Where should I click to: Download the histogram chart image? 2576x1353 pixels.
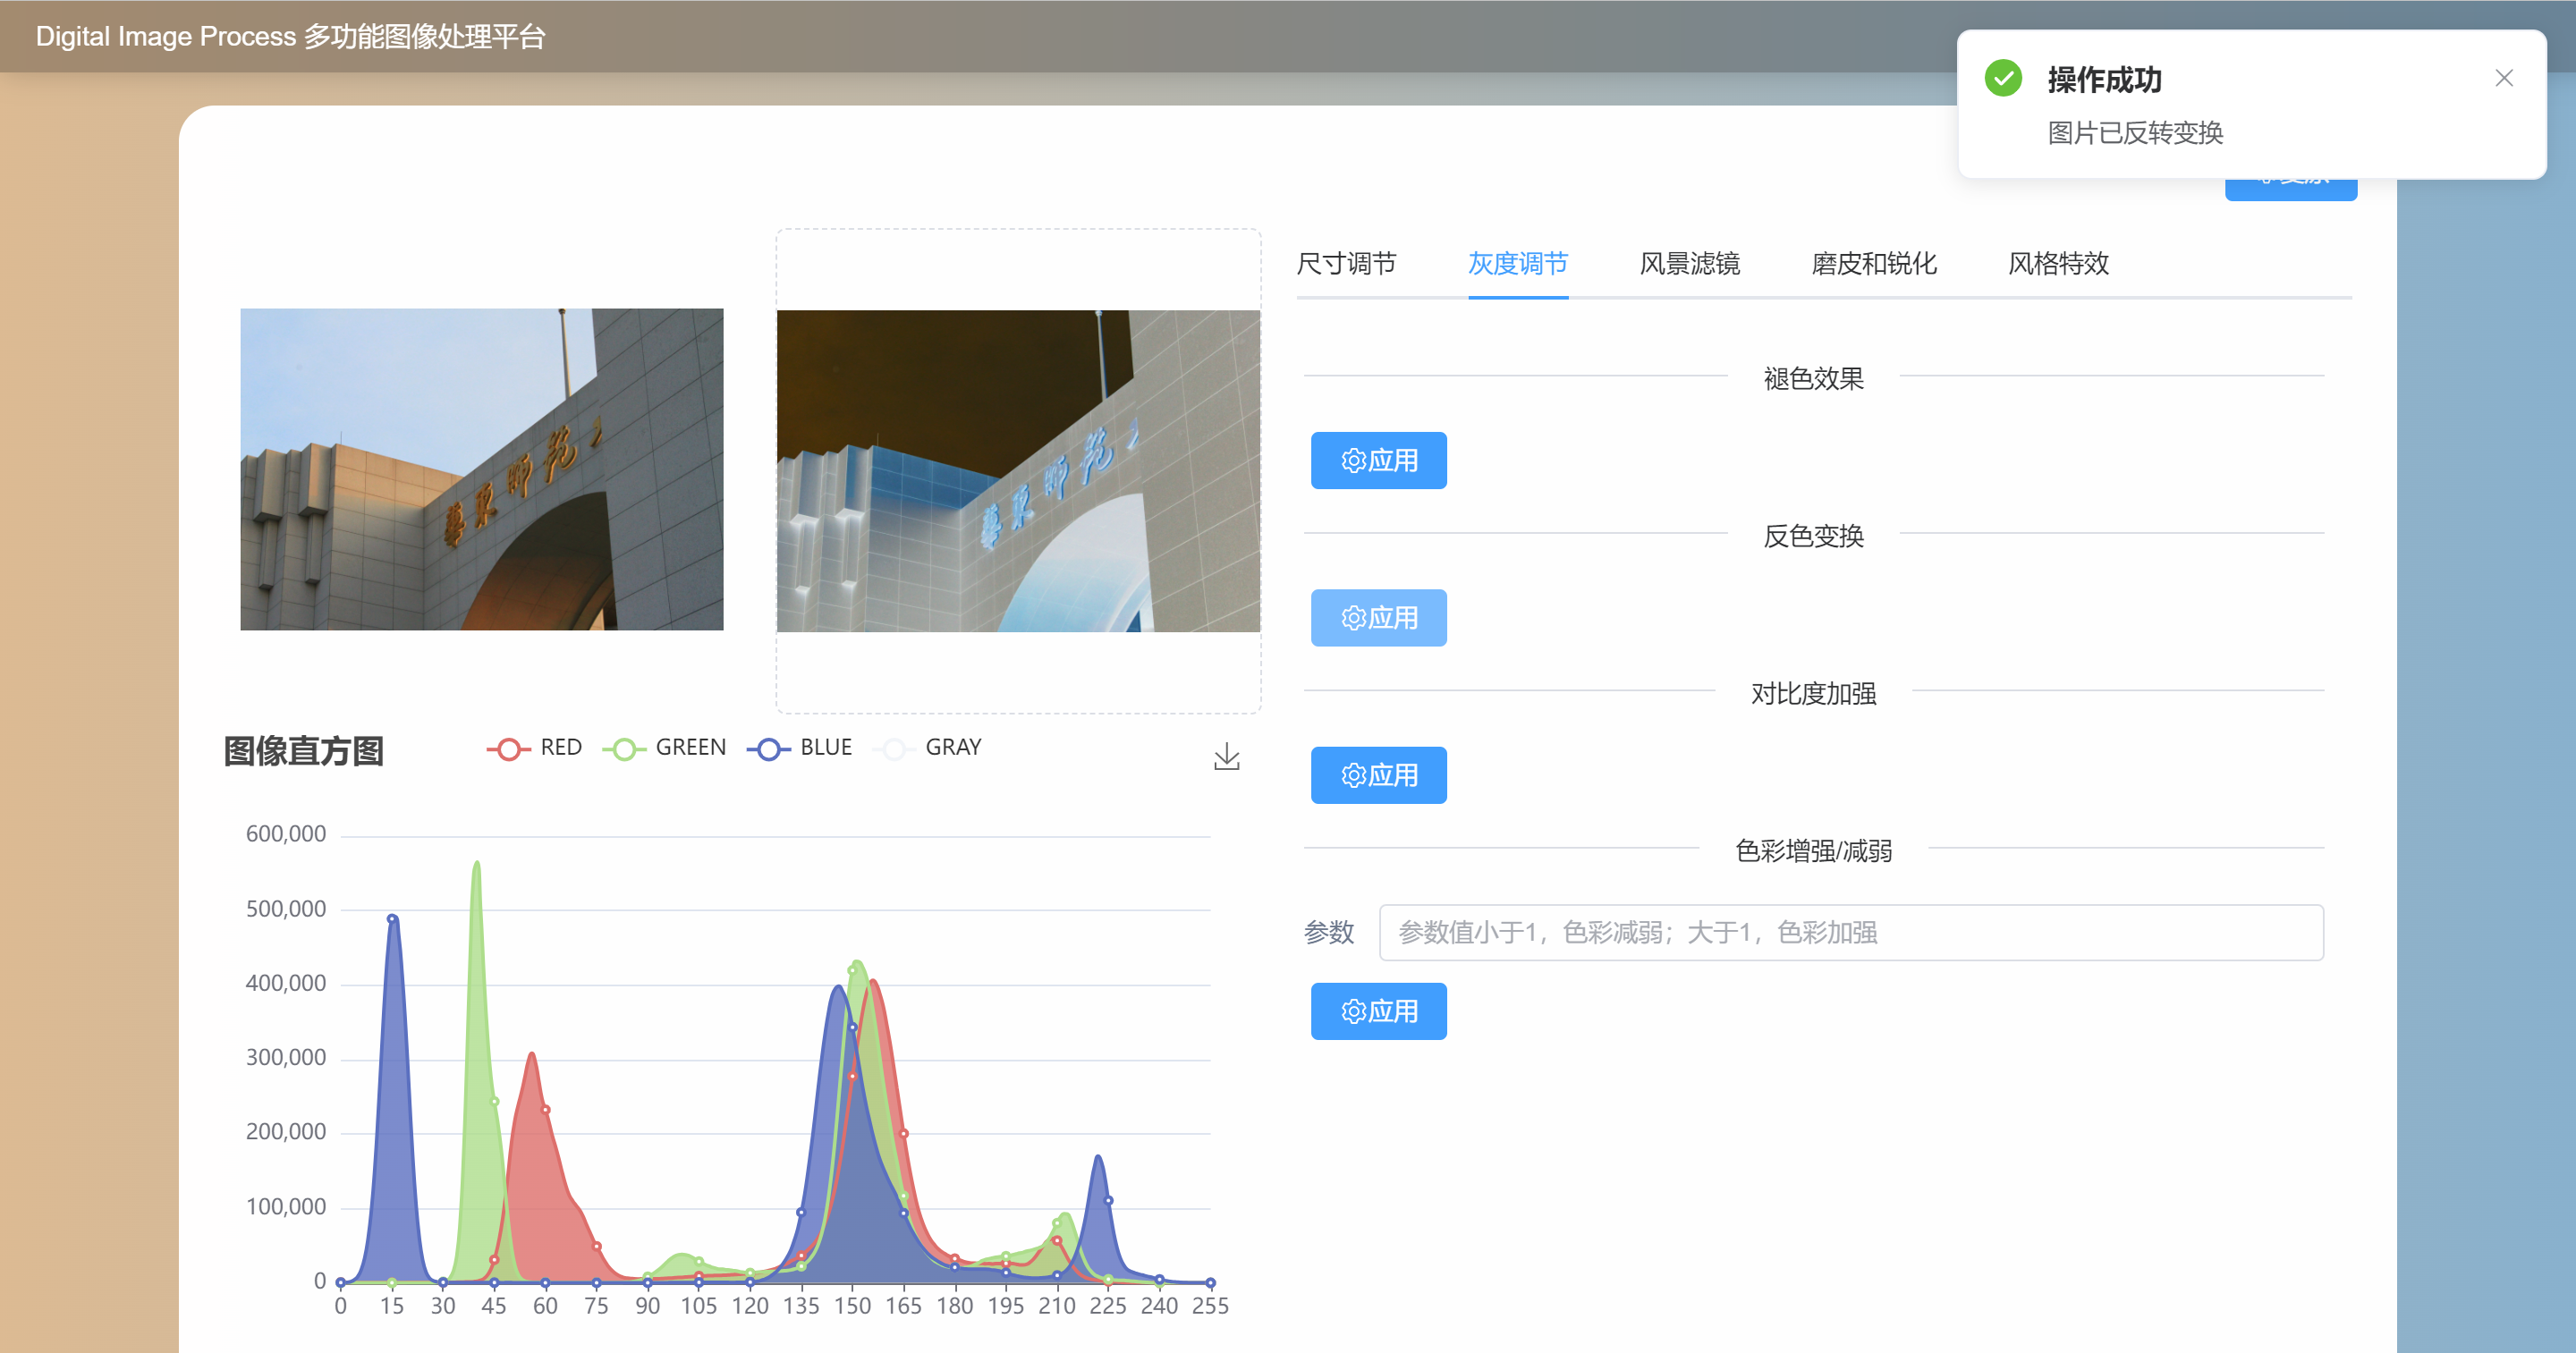[x=1227, y=757]
